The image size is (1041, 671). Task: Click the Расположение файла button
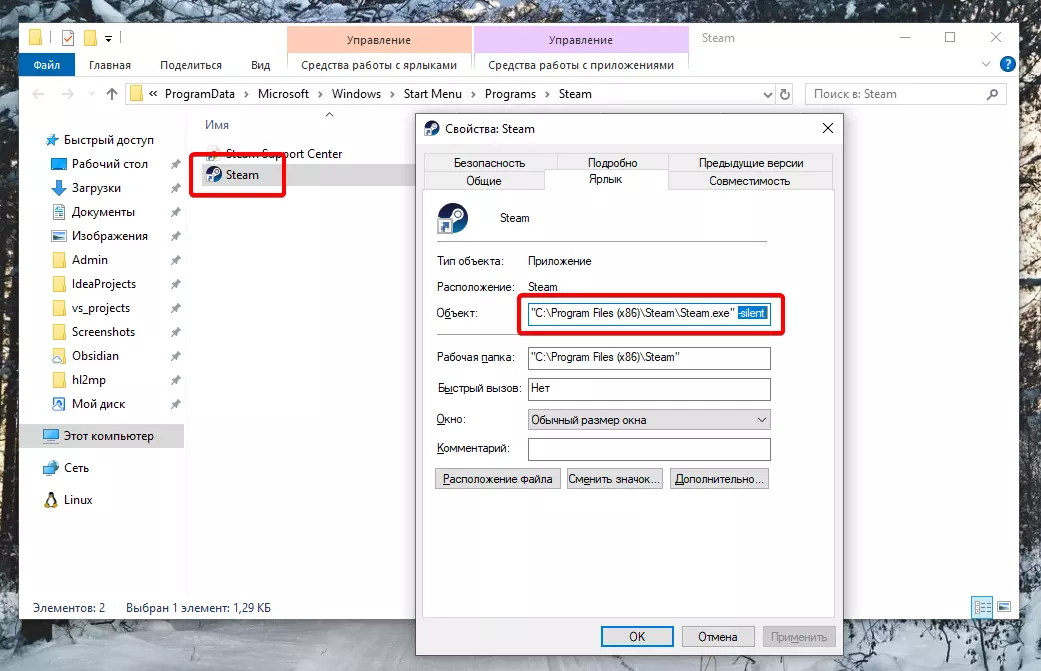pyautogui.click(x=497, y=479)
